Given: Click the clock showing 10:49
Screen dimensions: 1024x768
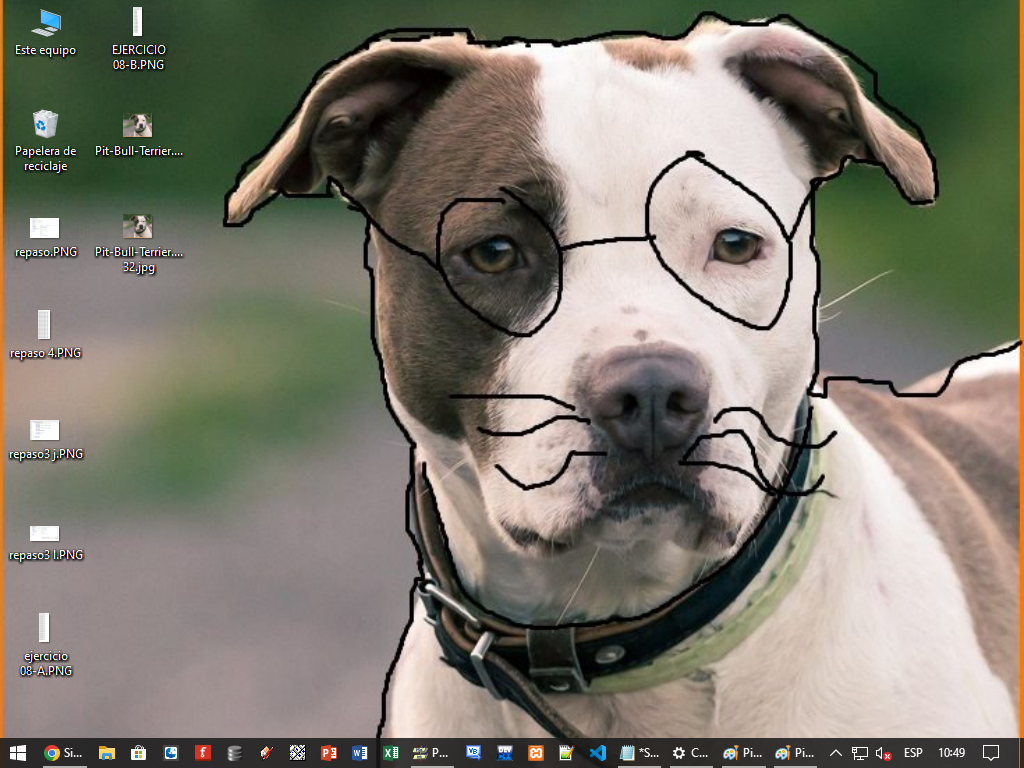Looking at the screenshot, I should tap(952, 753).
